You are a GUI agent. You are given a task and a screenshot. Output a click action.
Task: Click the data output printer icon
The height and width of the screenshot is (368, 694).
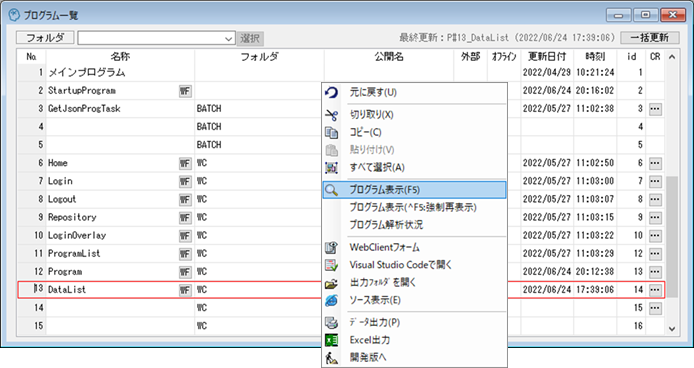coord(332,322)
